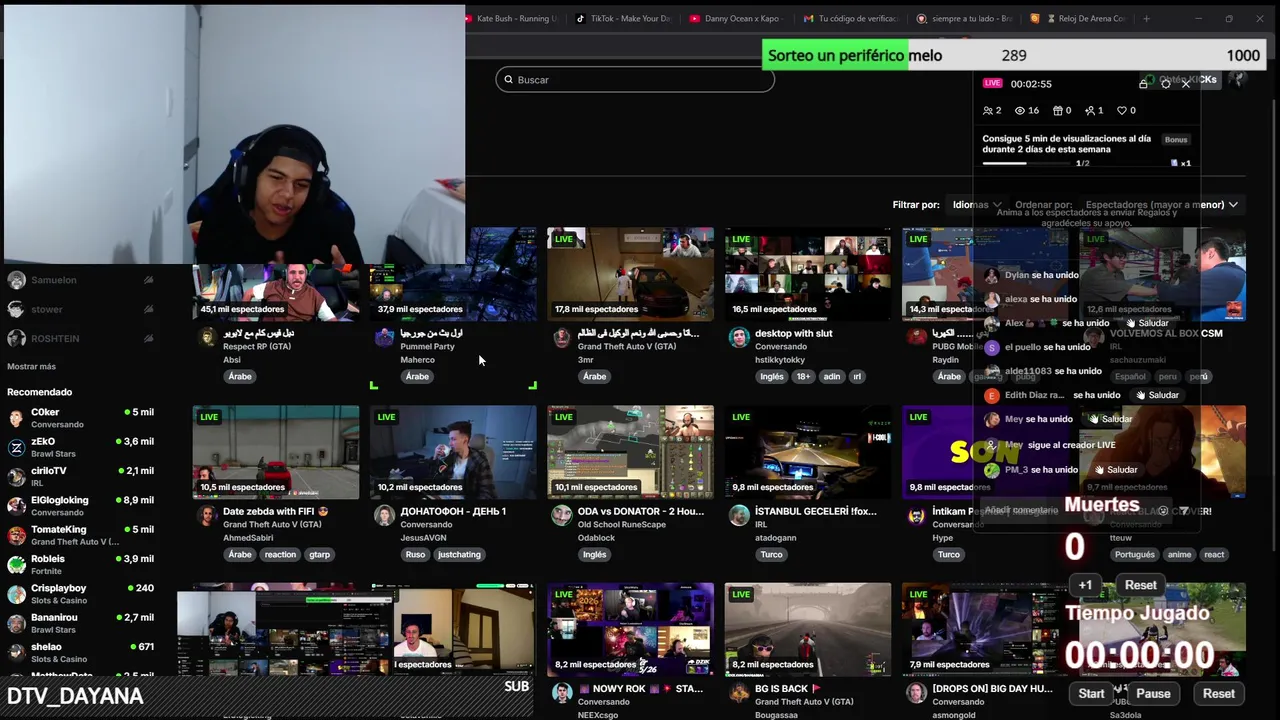Switch to Tu código de verificación Gmail tab
Screen dimensions: 1280x720
[x=852, y=18]
